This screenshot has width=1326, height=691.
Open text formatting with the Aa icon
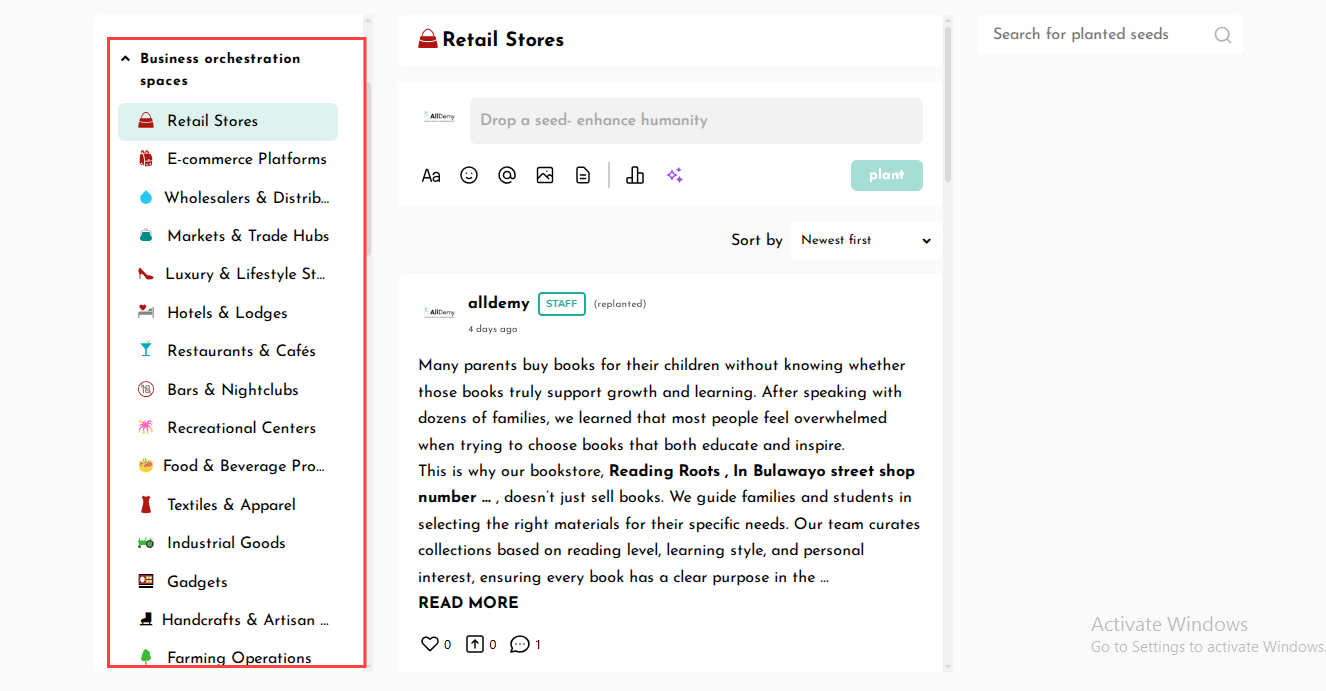point(431,176)
